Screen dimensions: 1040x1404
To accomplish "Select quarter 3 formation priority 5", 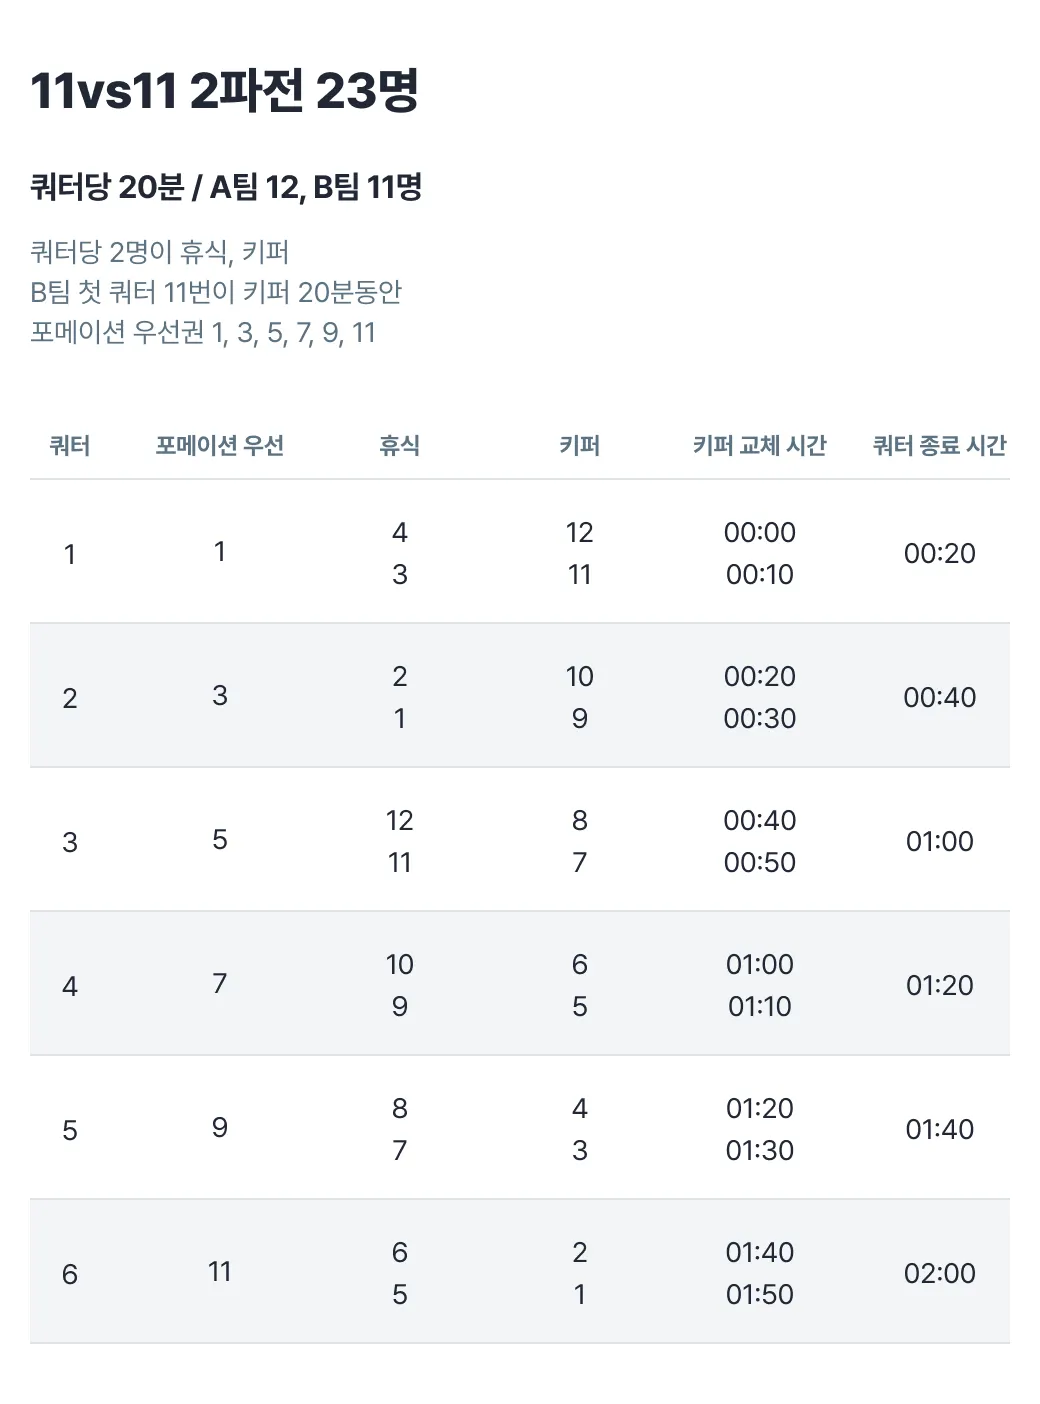I will tap(220, 840).
